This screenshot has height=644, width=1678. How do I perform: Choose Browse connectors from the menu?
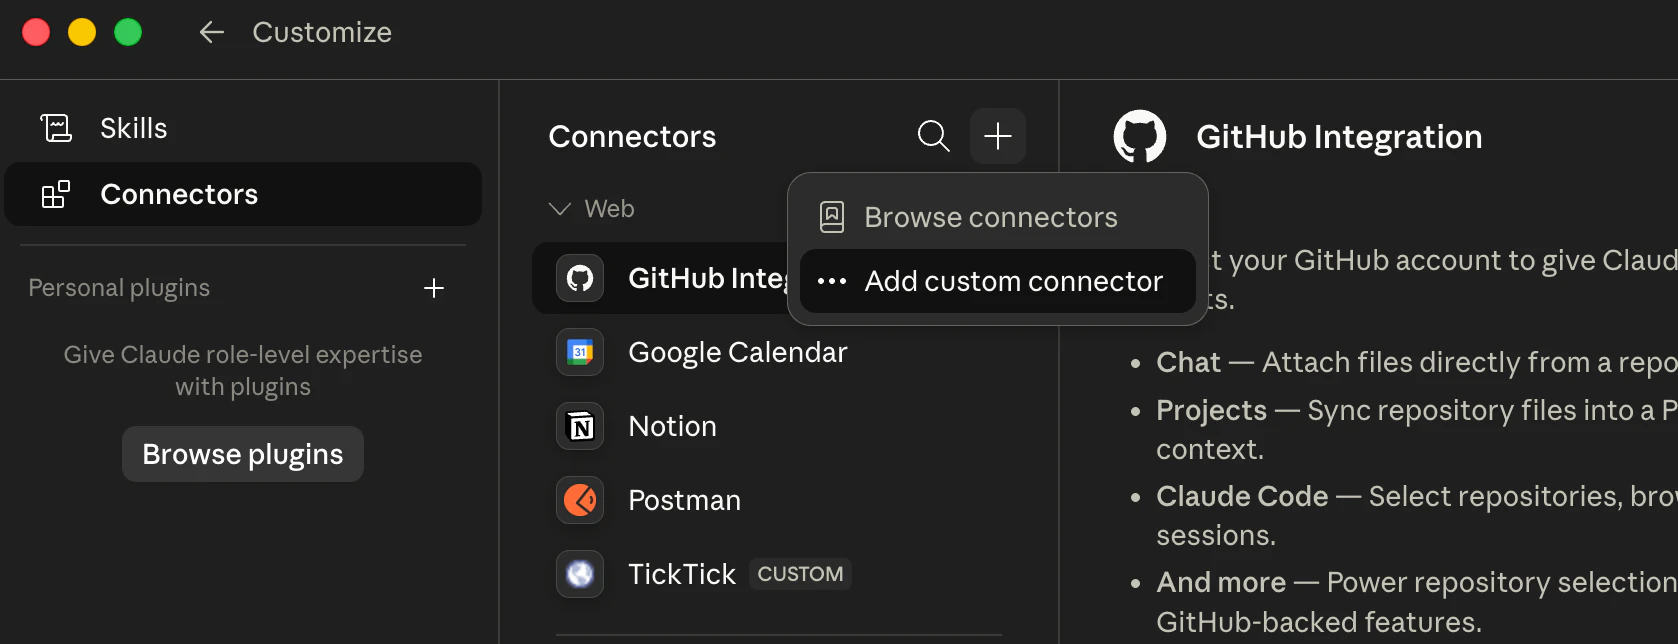[x=998, y=217]
